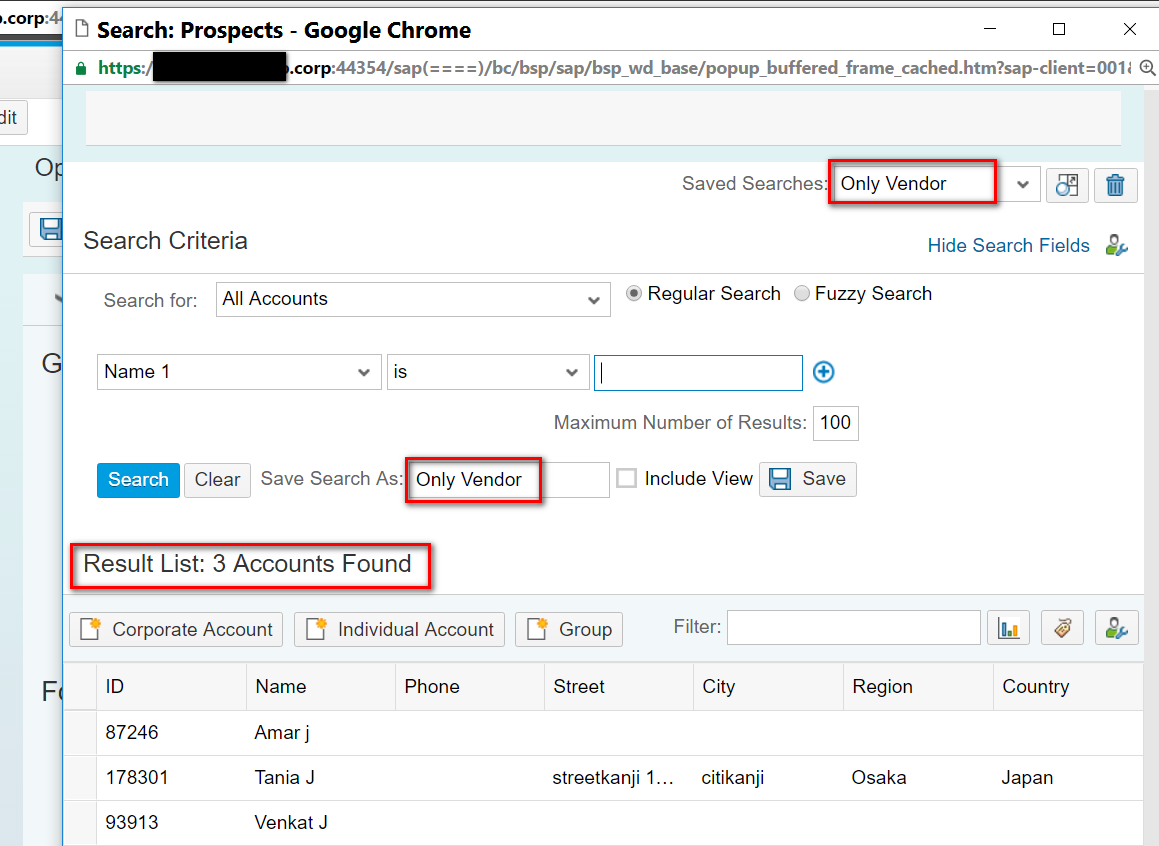Add a search criteria row with plus icon
The width and height of the screenshot is (1159, 846).
point(823,372)
